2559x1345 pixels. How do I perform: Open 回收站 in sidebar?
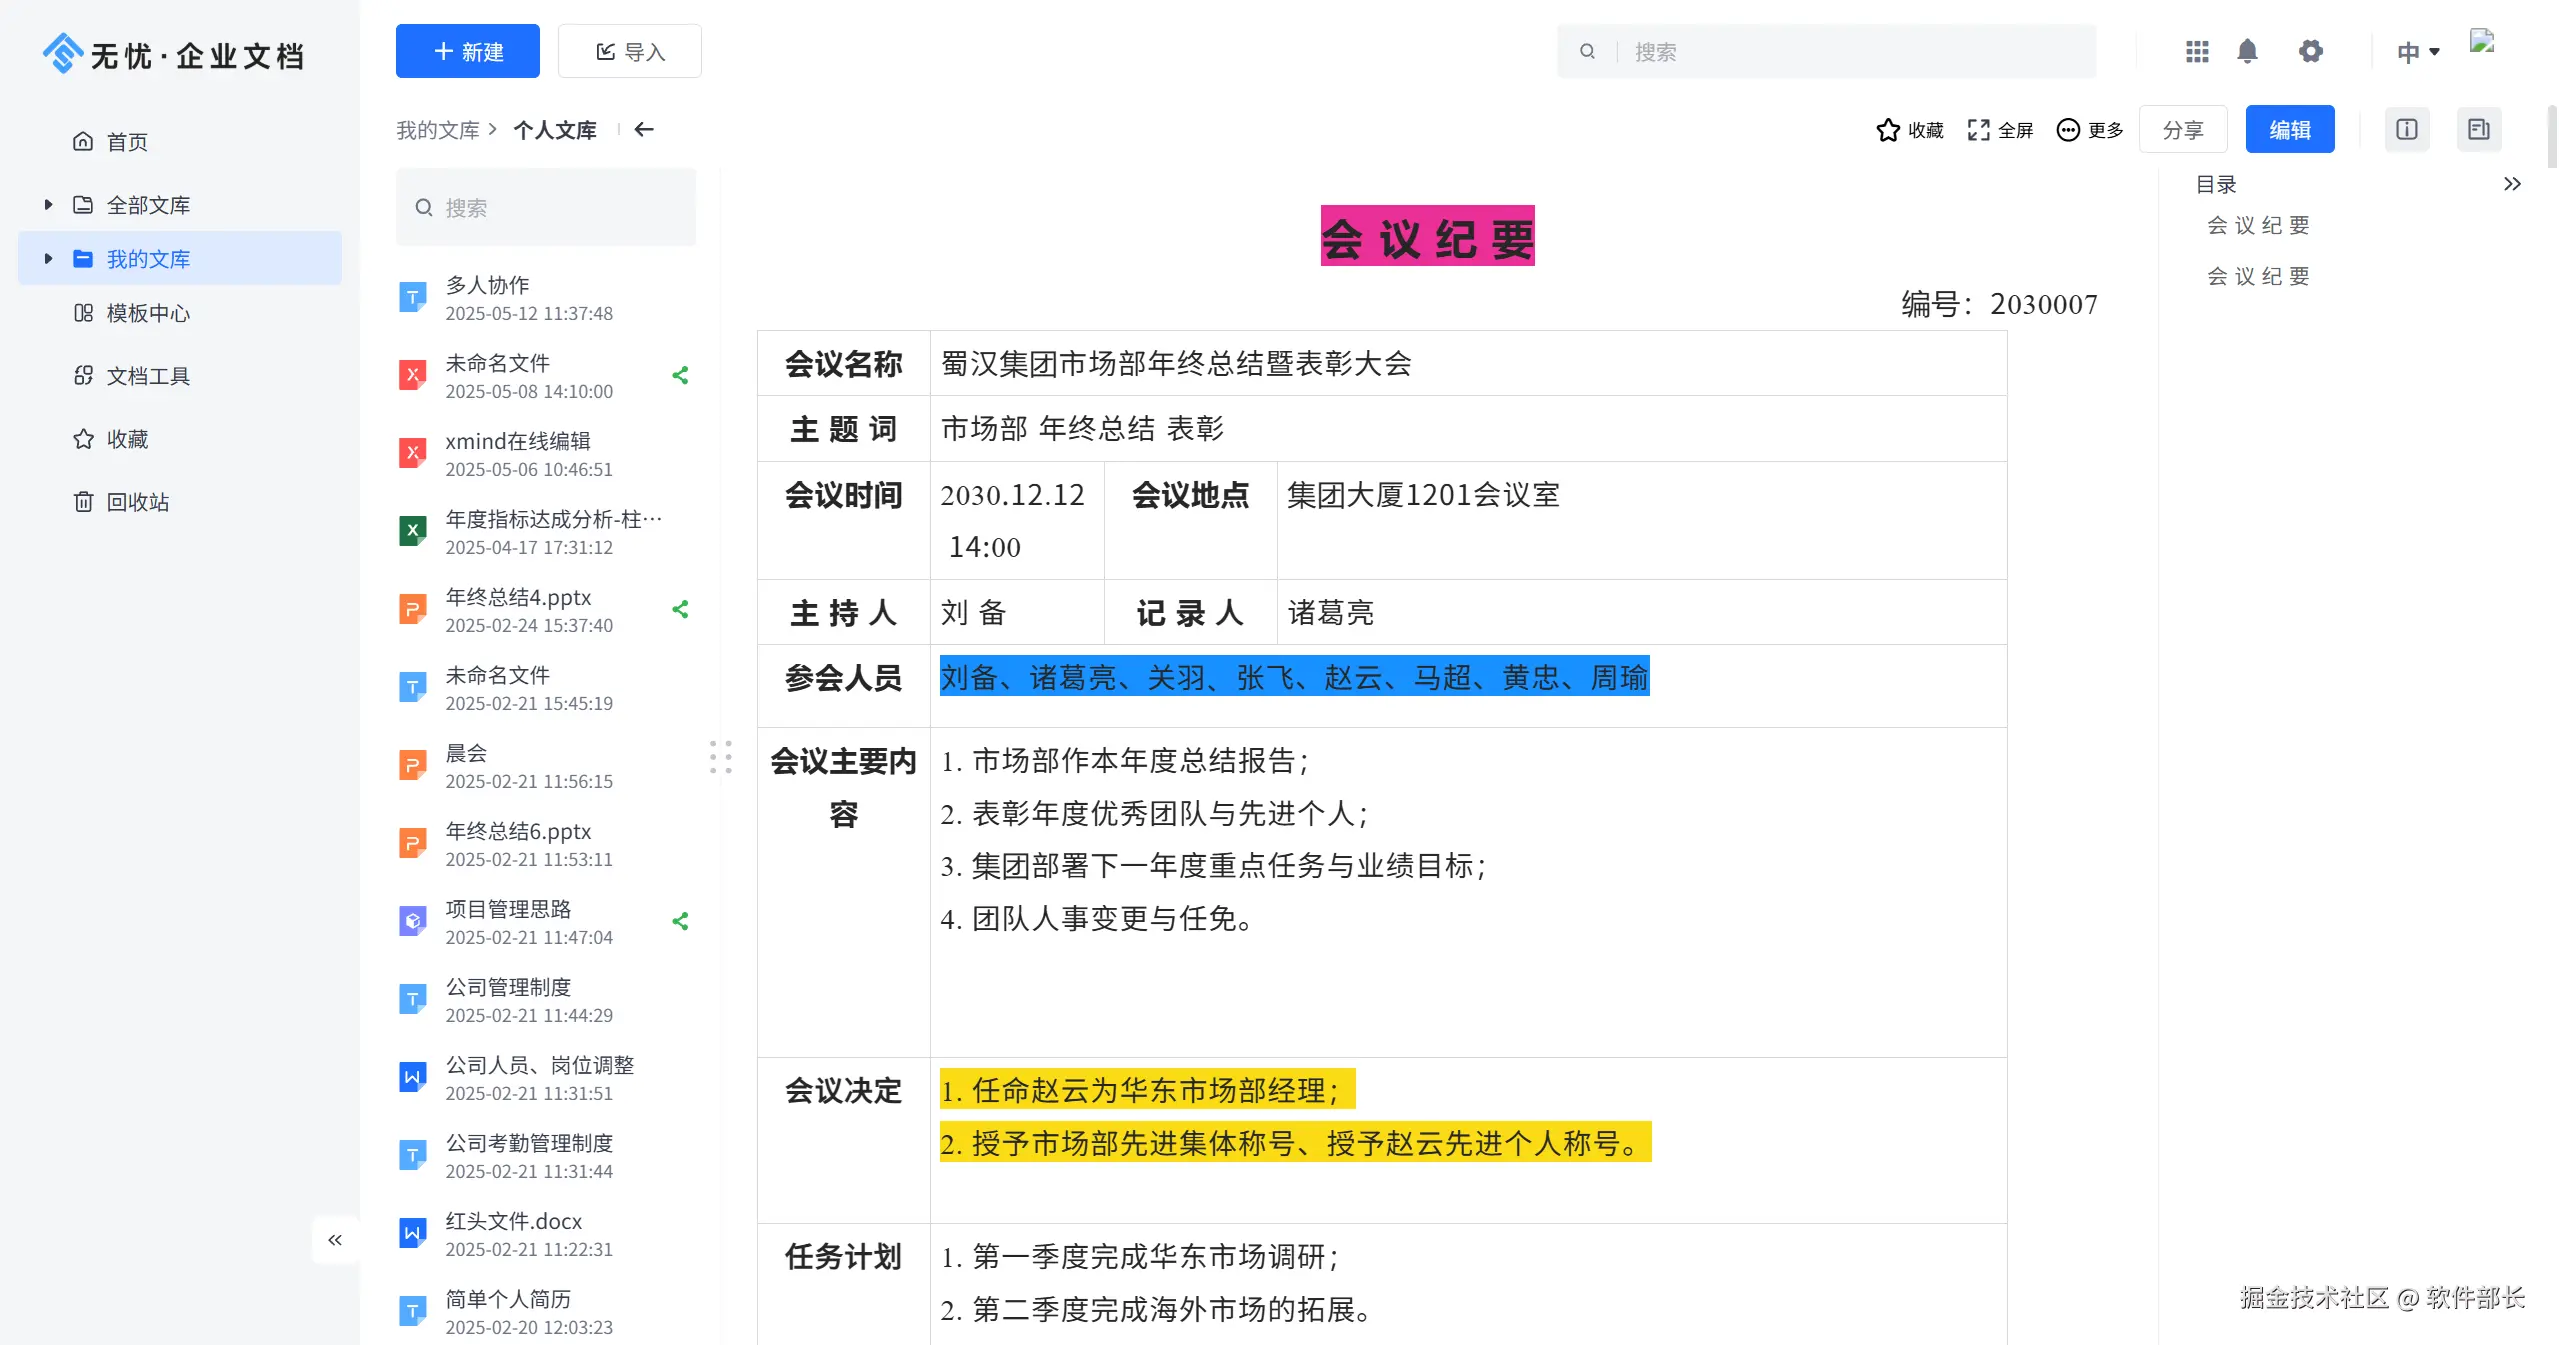tap(137, 502)
